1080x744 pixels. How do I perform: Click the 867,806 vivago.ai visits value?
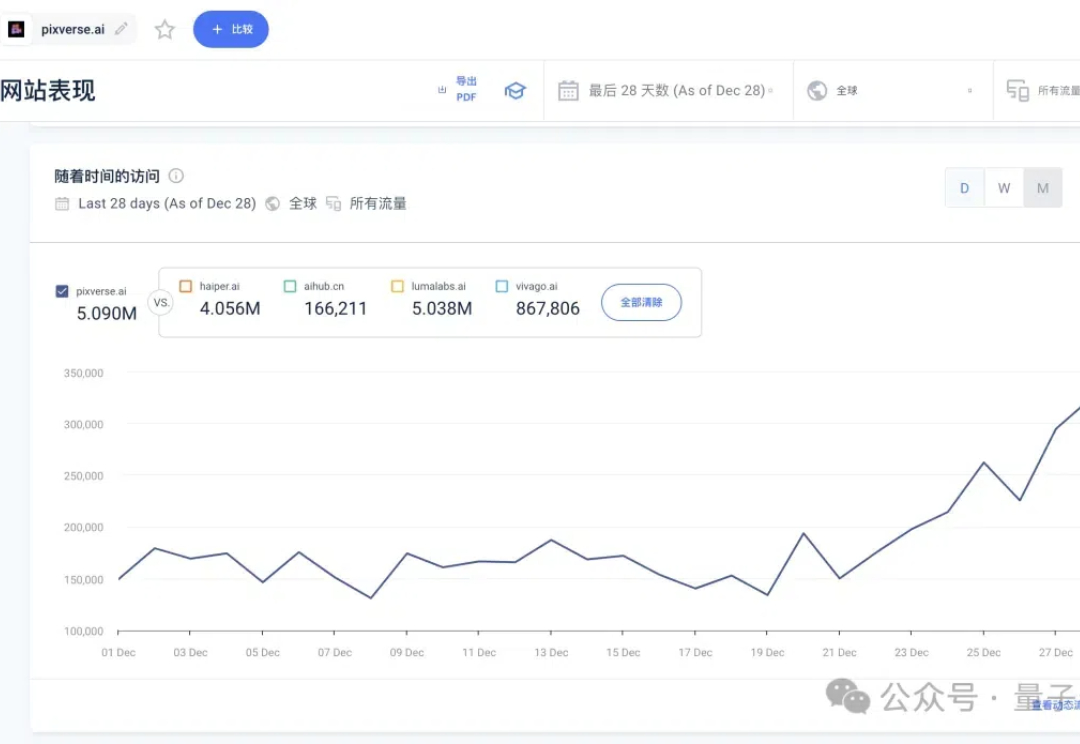(x=548, y=309)
